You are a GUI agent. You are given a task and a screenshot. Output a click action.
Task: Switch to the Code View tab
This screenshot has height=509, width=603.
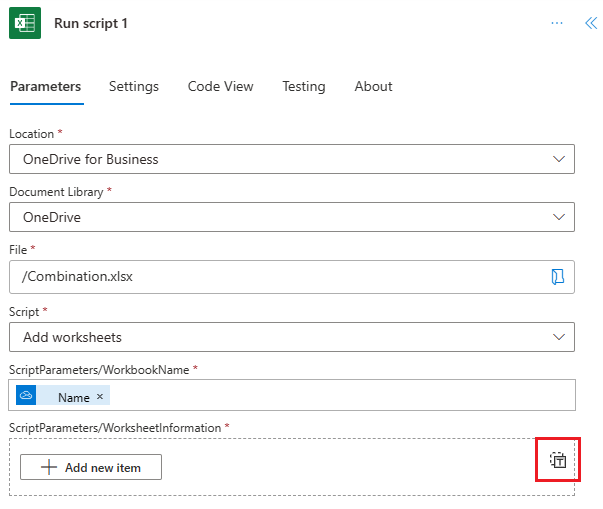220,86
